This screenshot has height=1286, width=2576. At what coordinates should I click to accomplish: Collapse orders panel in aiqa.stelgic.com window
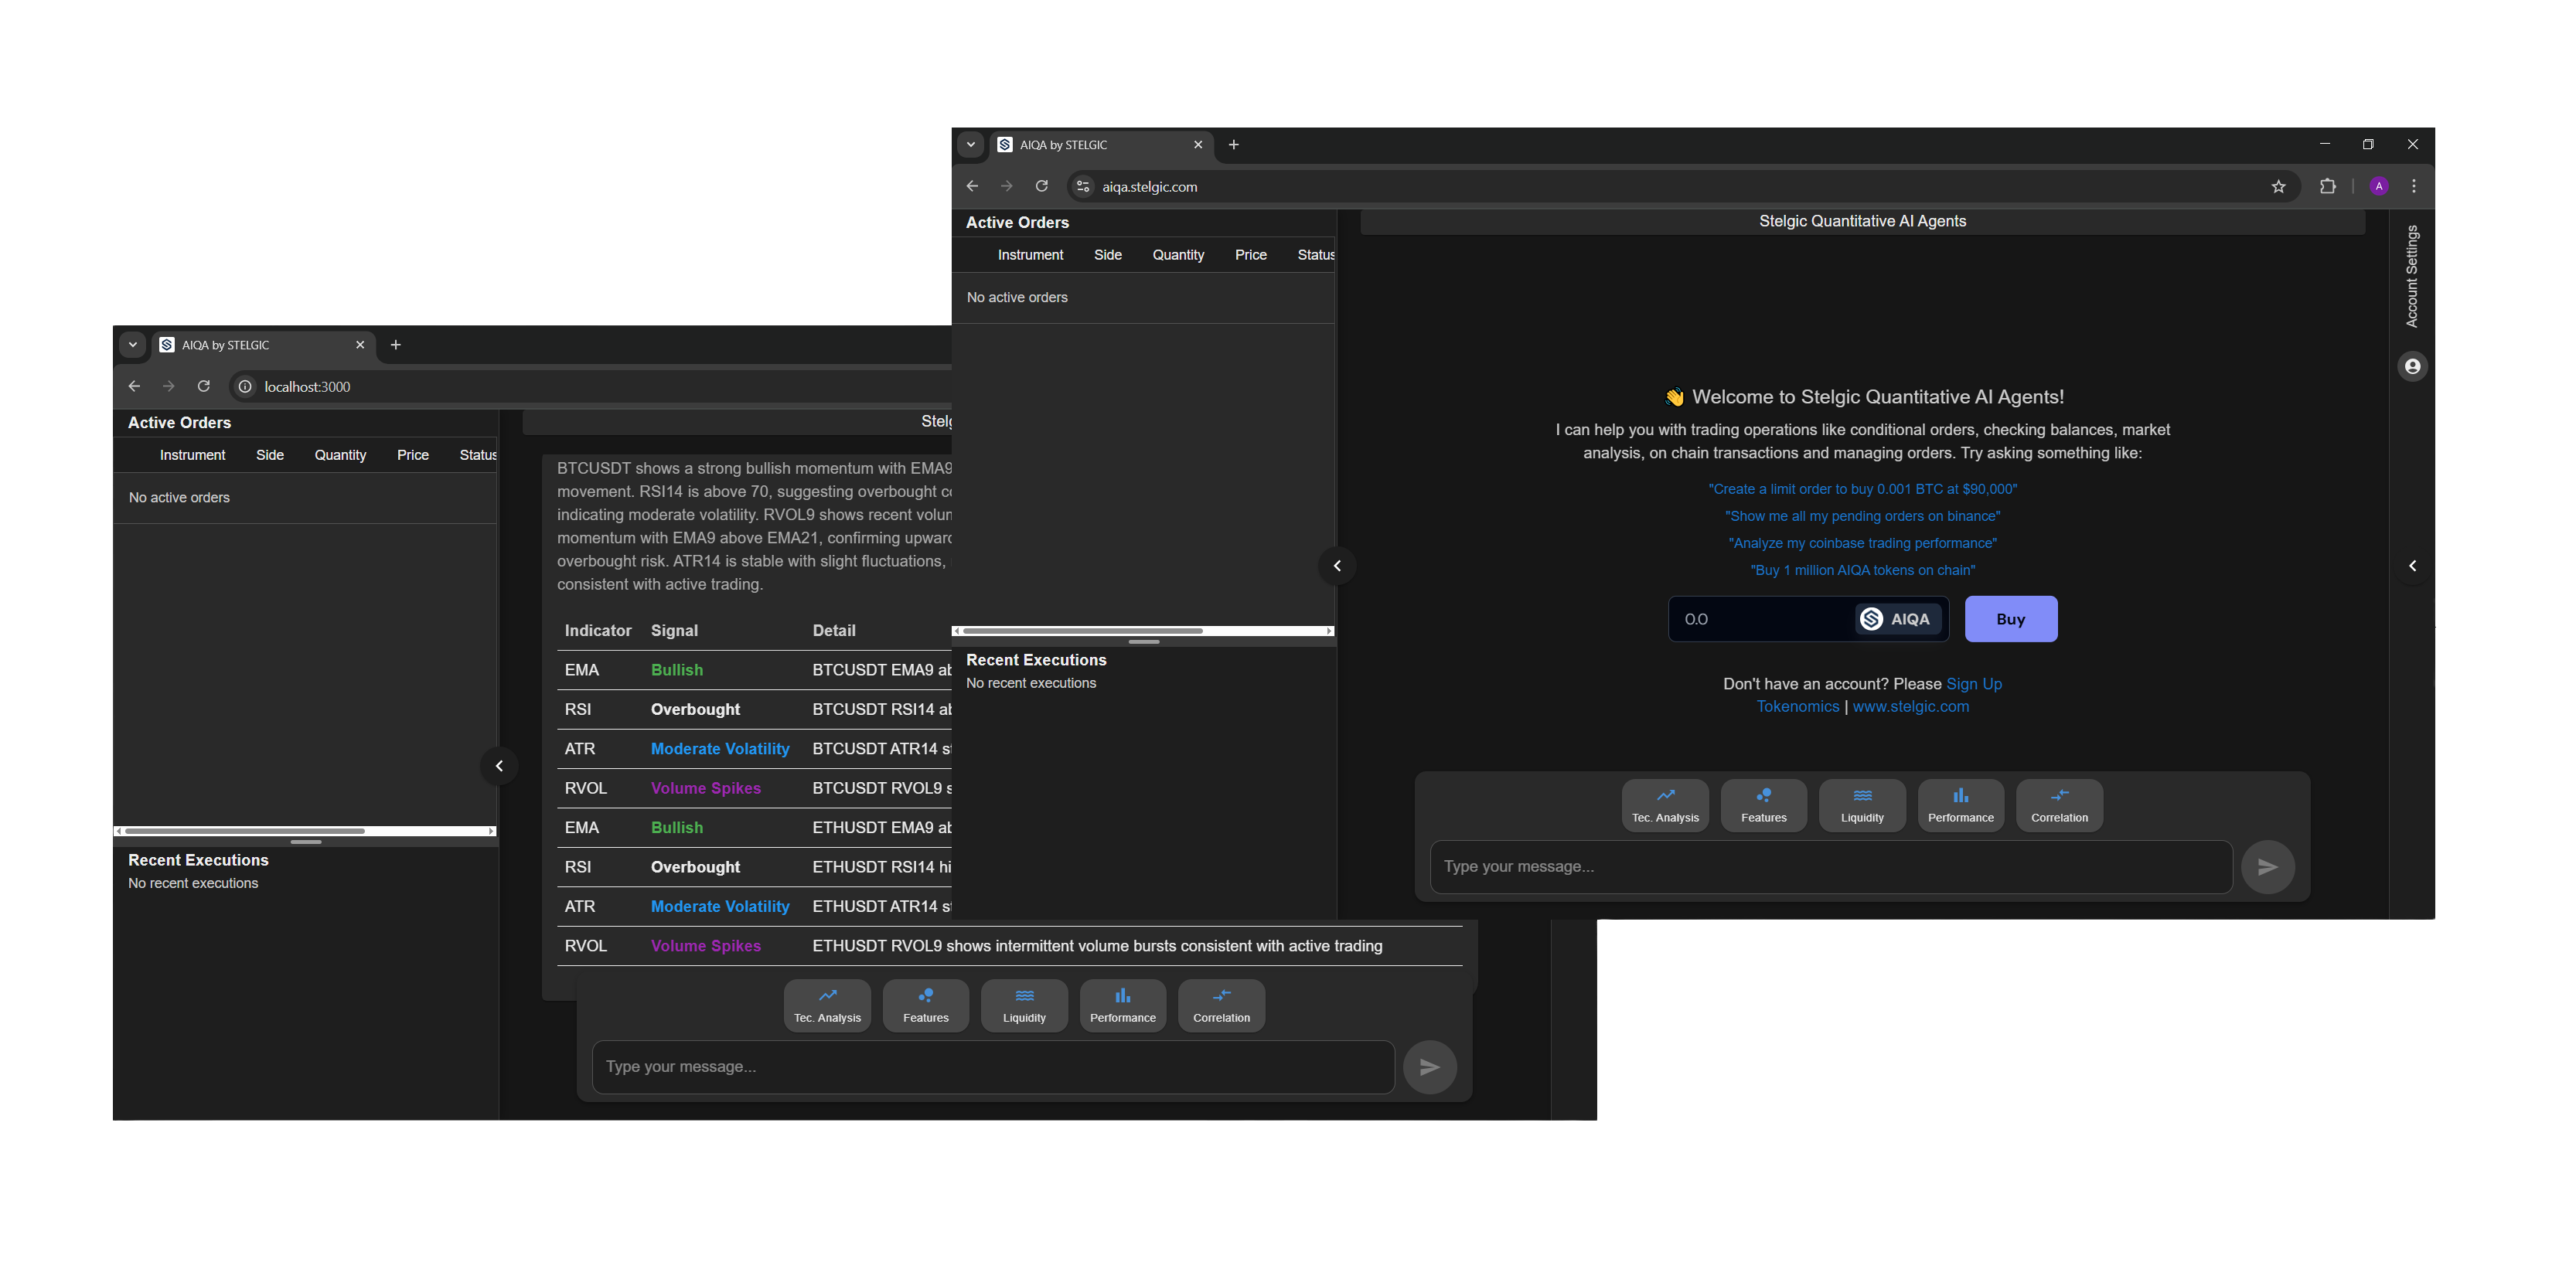point(1337,566)
